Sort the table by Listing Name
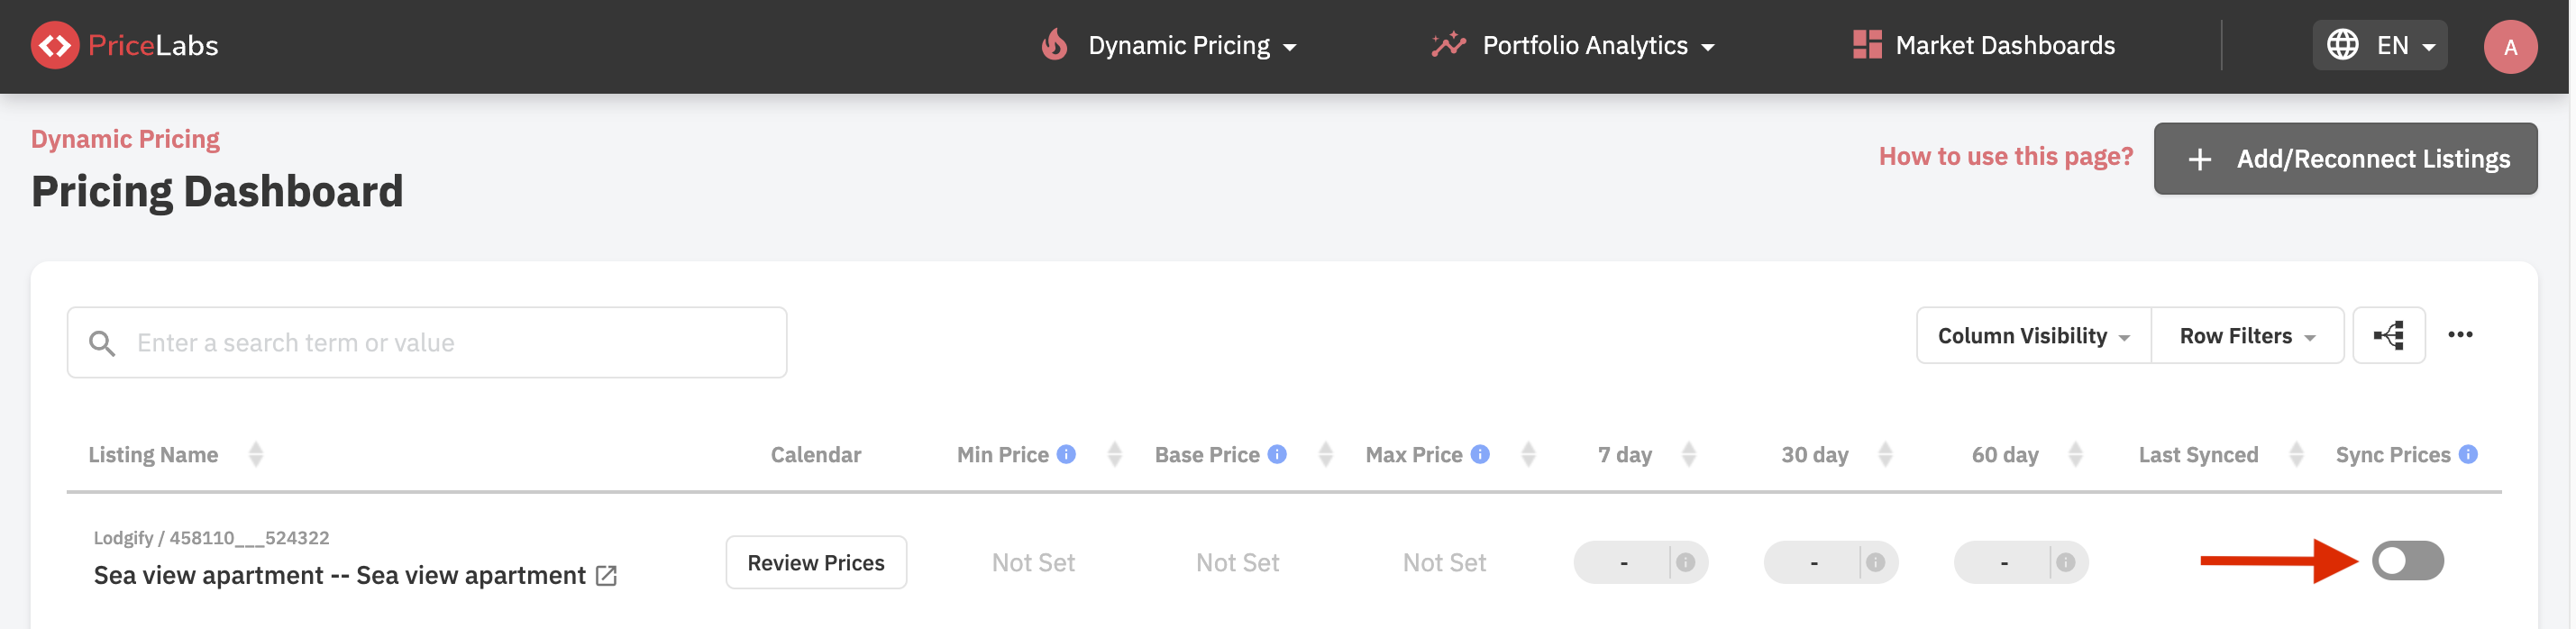This screenshot has height=629, width=2576. pyautogui.click(x=256, y=455)
